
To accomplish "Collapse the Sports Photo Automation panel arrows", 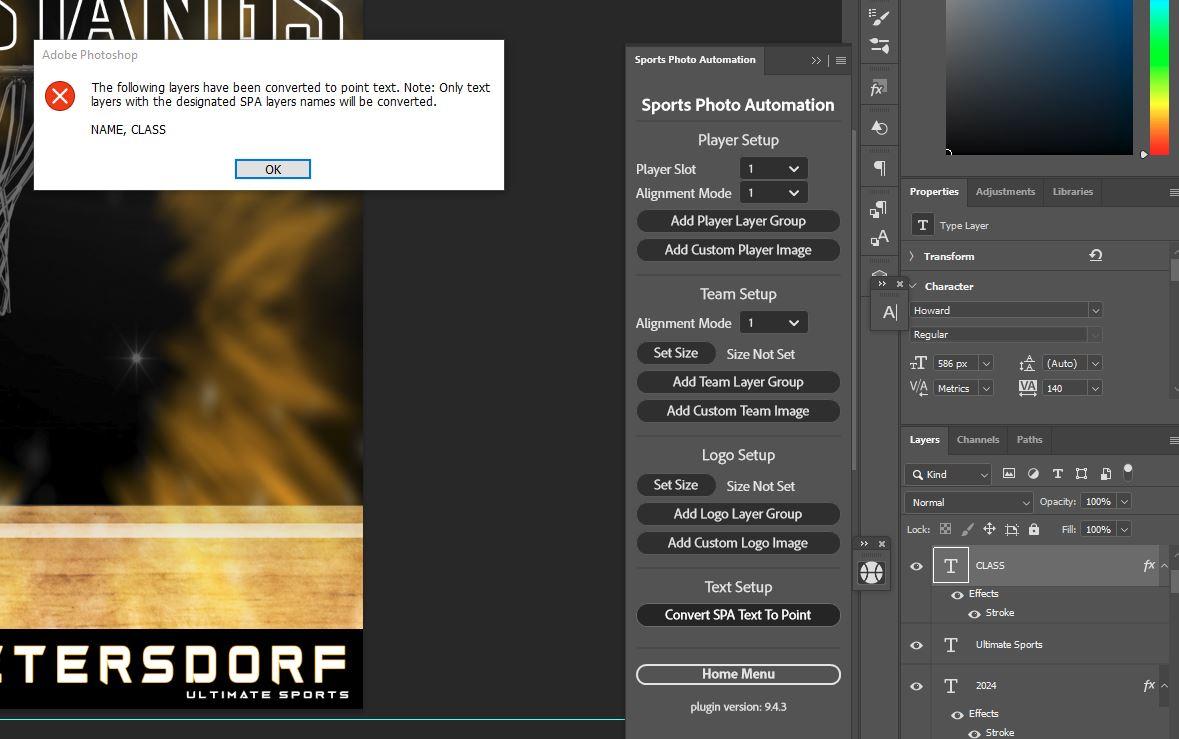I will click(817, 60).
